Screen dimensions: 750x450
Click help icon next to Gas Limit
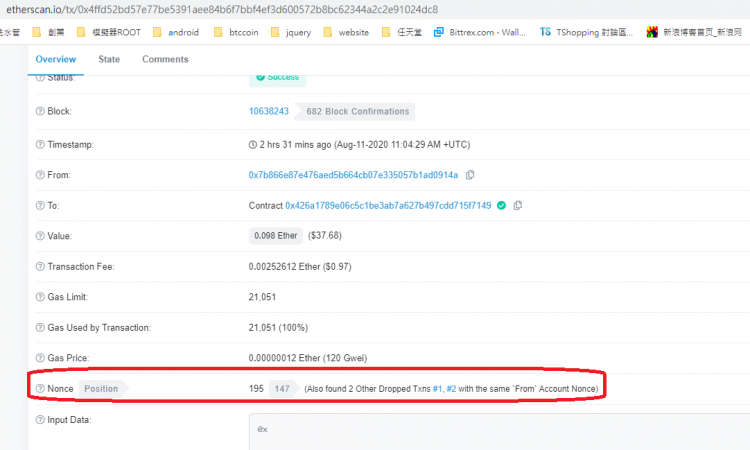40,297
